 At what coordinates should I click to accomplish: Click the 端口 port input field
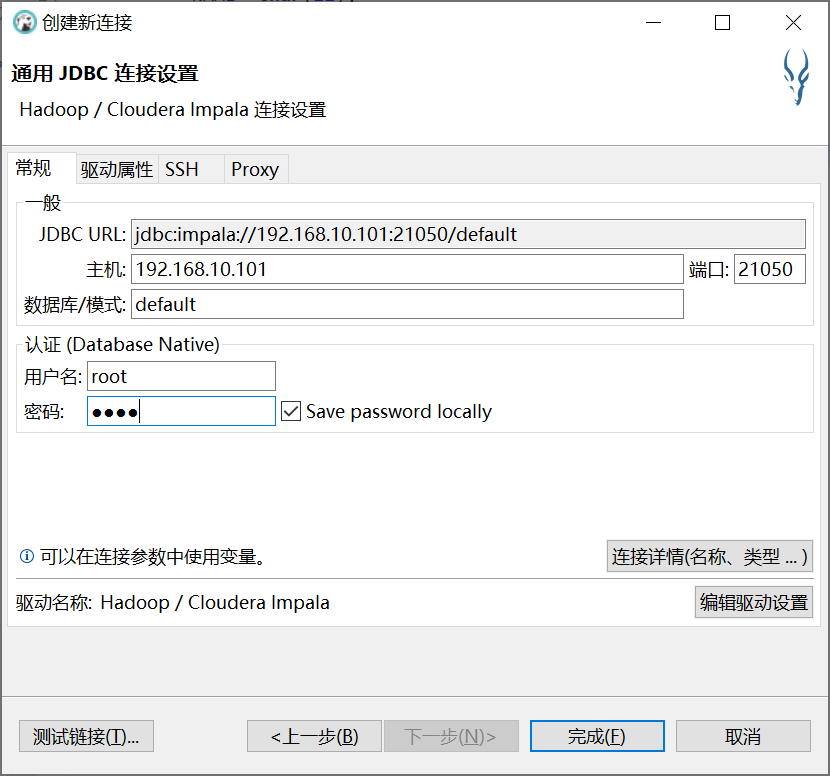point(769,269)
